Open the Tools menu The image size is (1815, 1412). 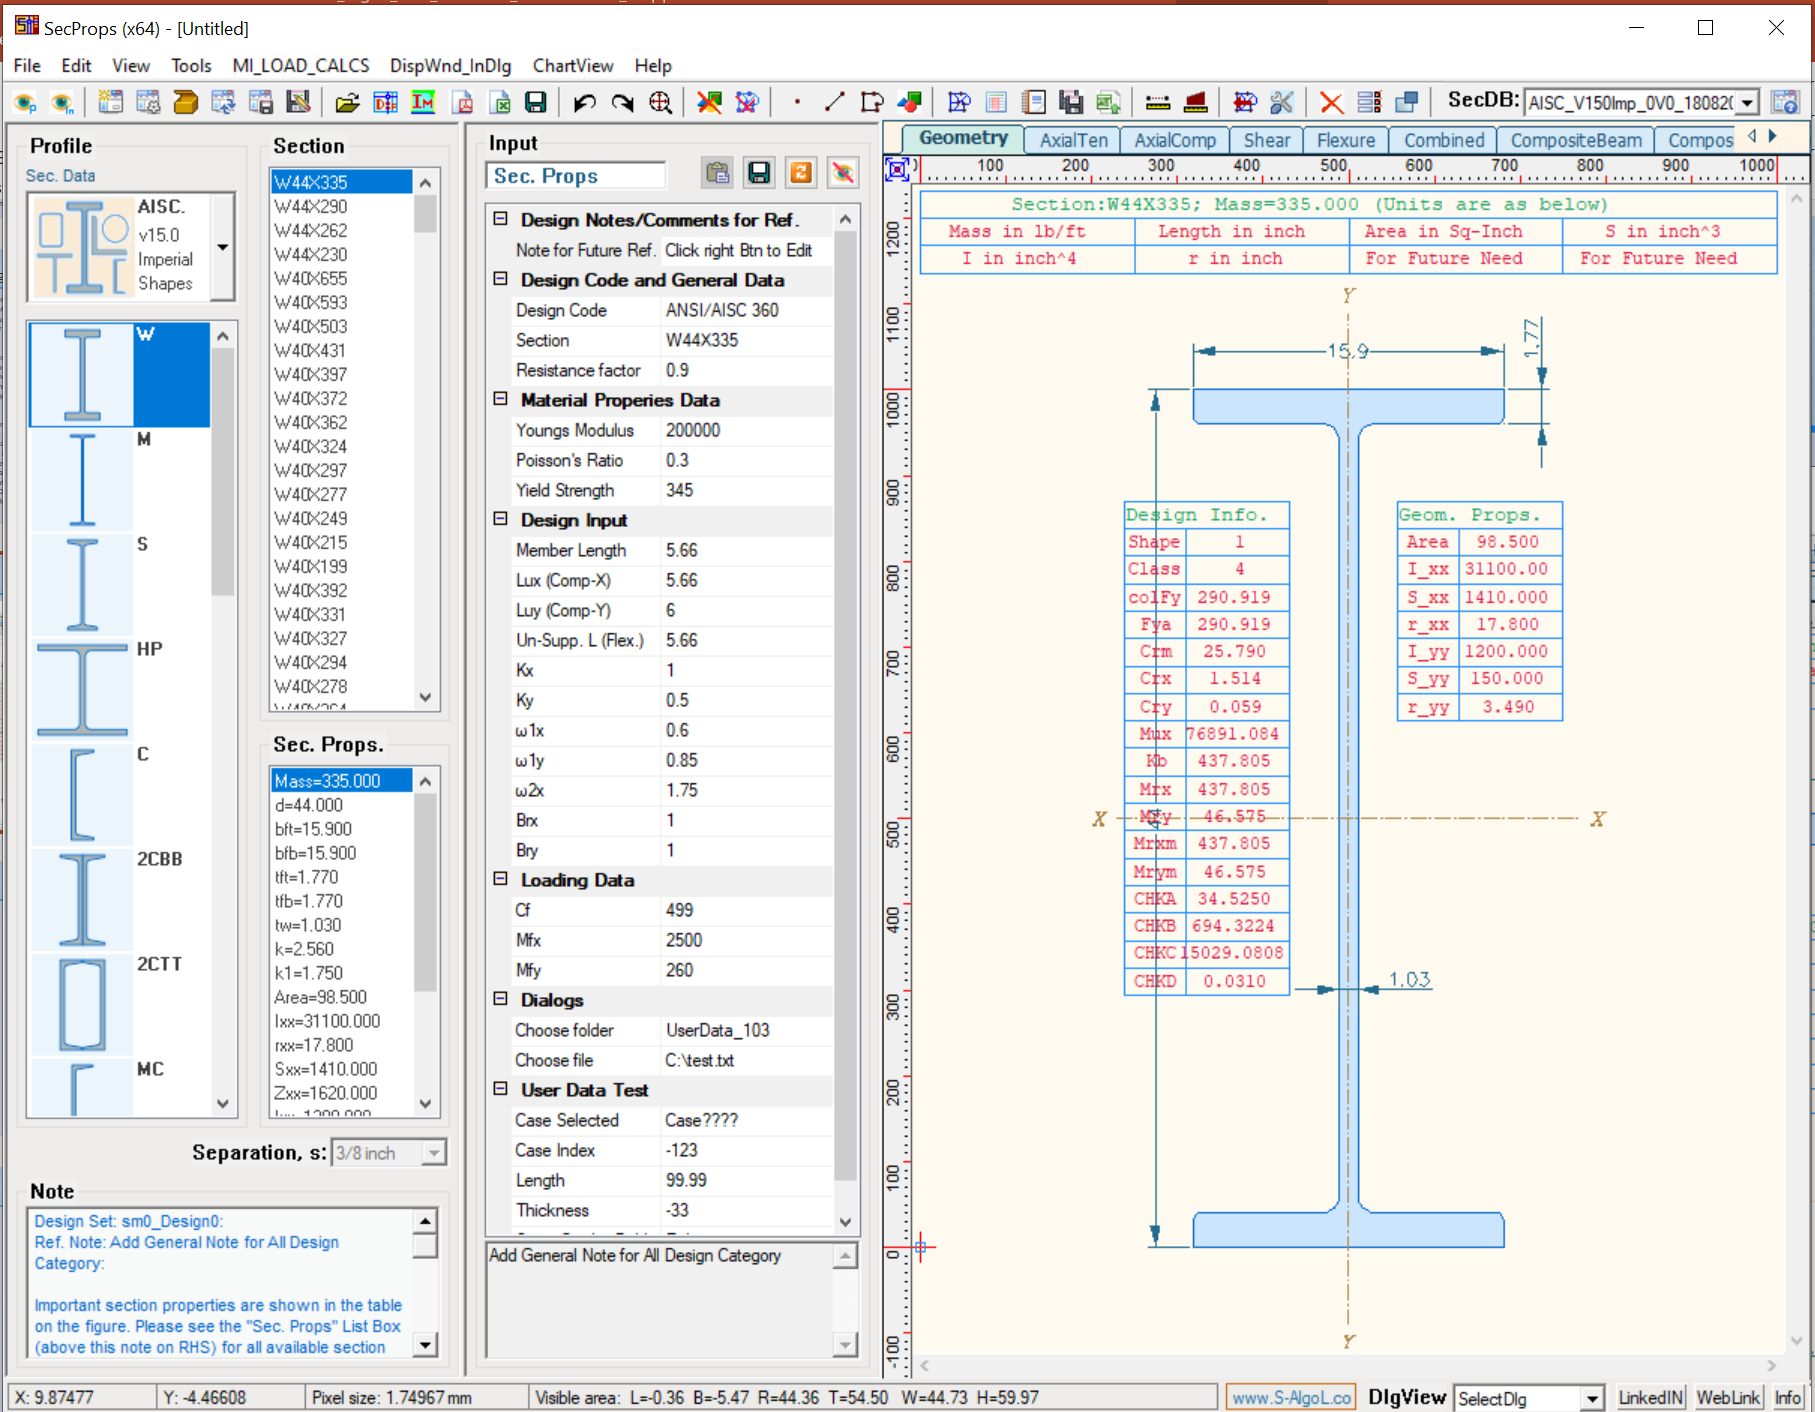point(191,66)
